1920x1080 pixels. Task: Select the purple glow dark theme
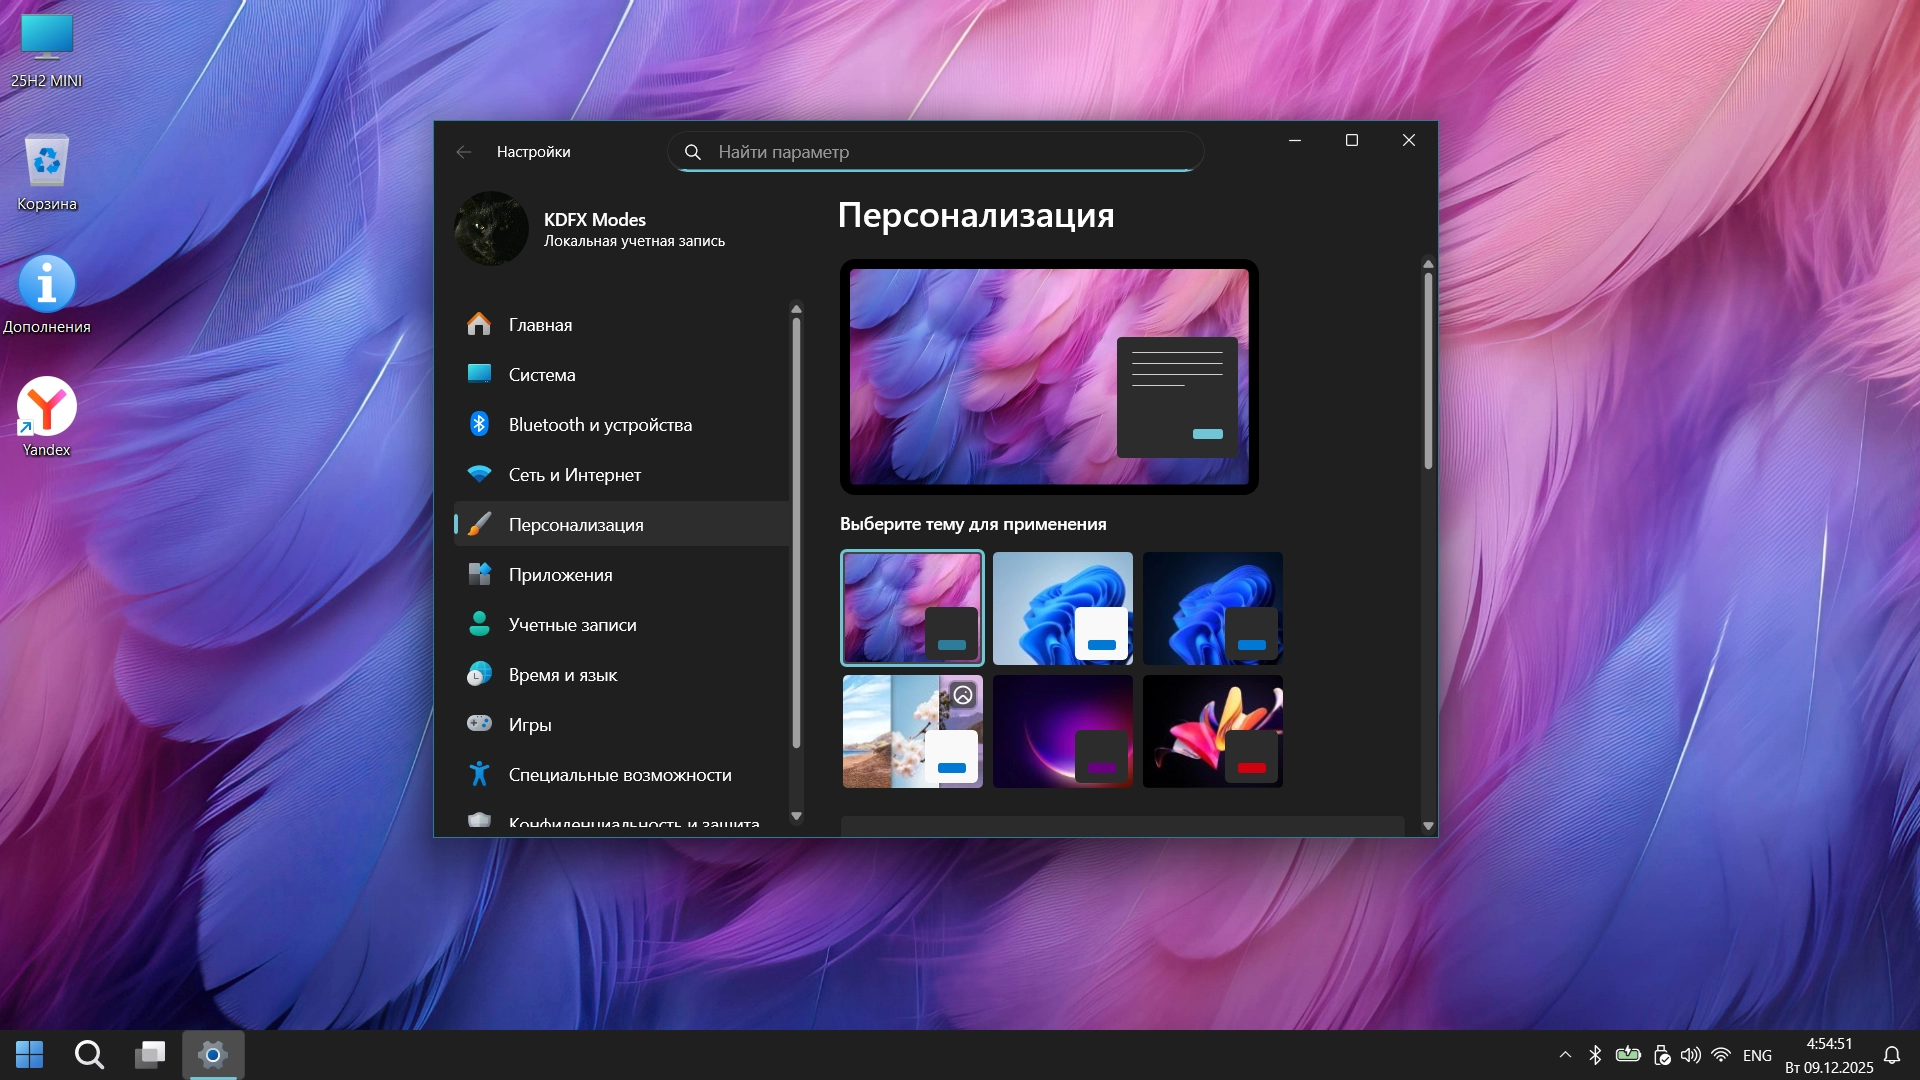click(x=1062, y=731)
